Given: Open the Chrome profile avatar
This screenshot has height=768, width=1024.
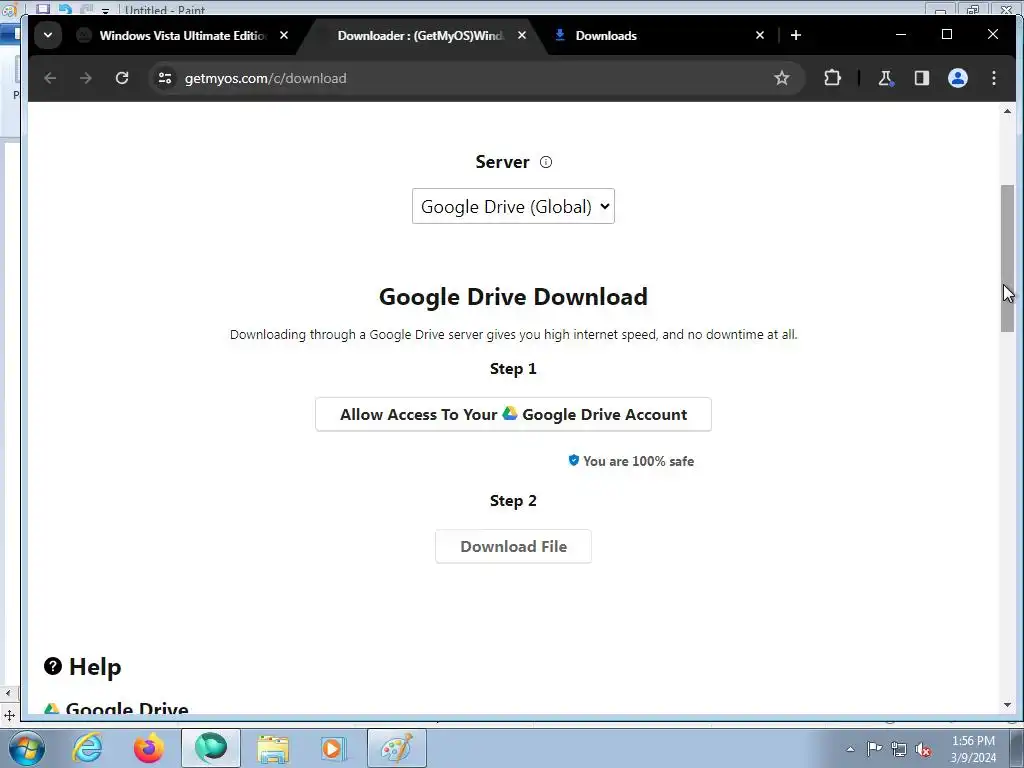Looking at the screenshot, I should pos(957,78).
